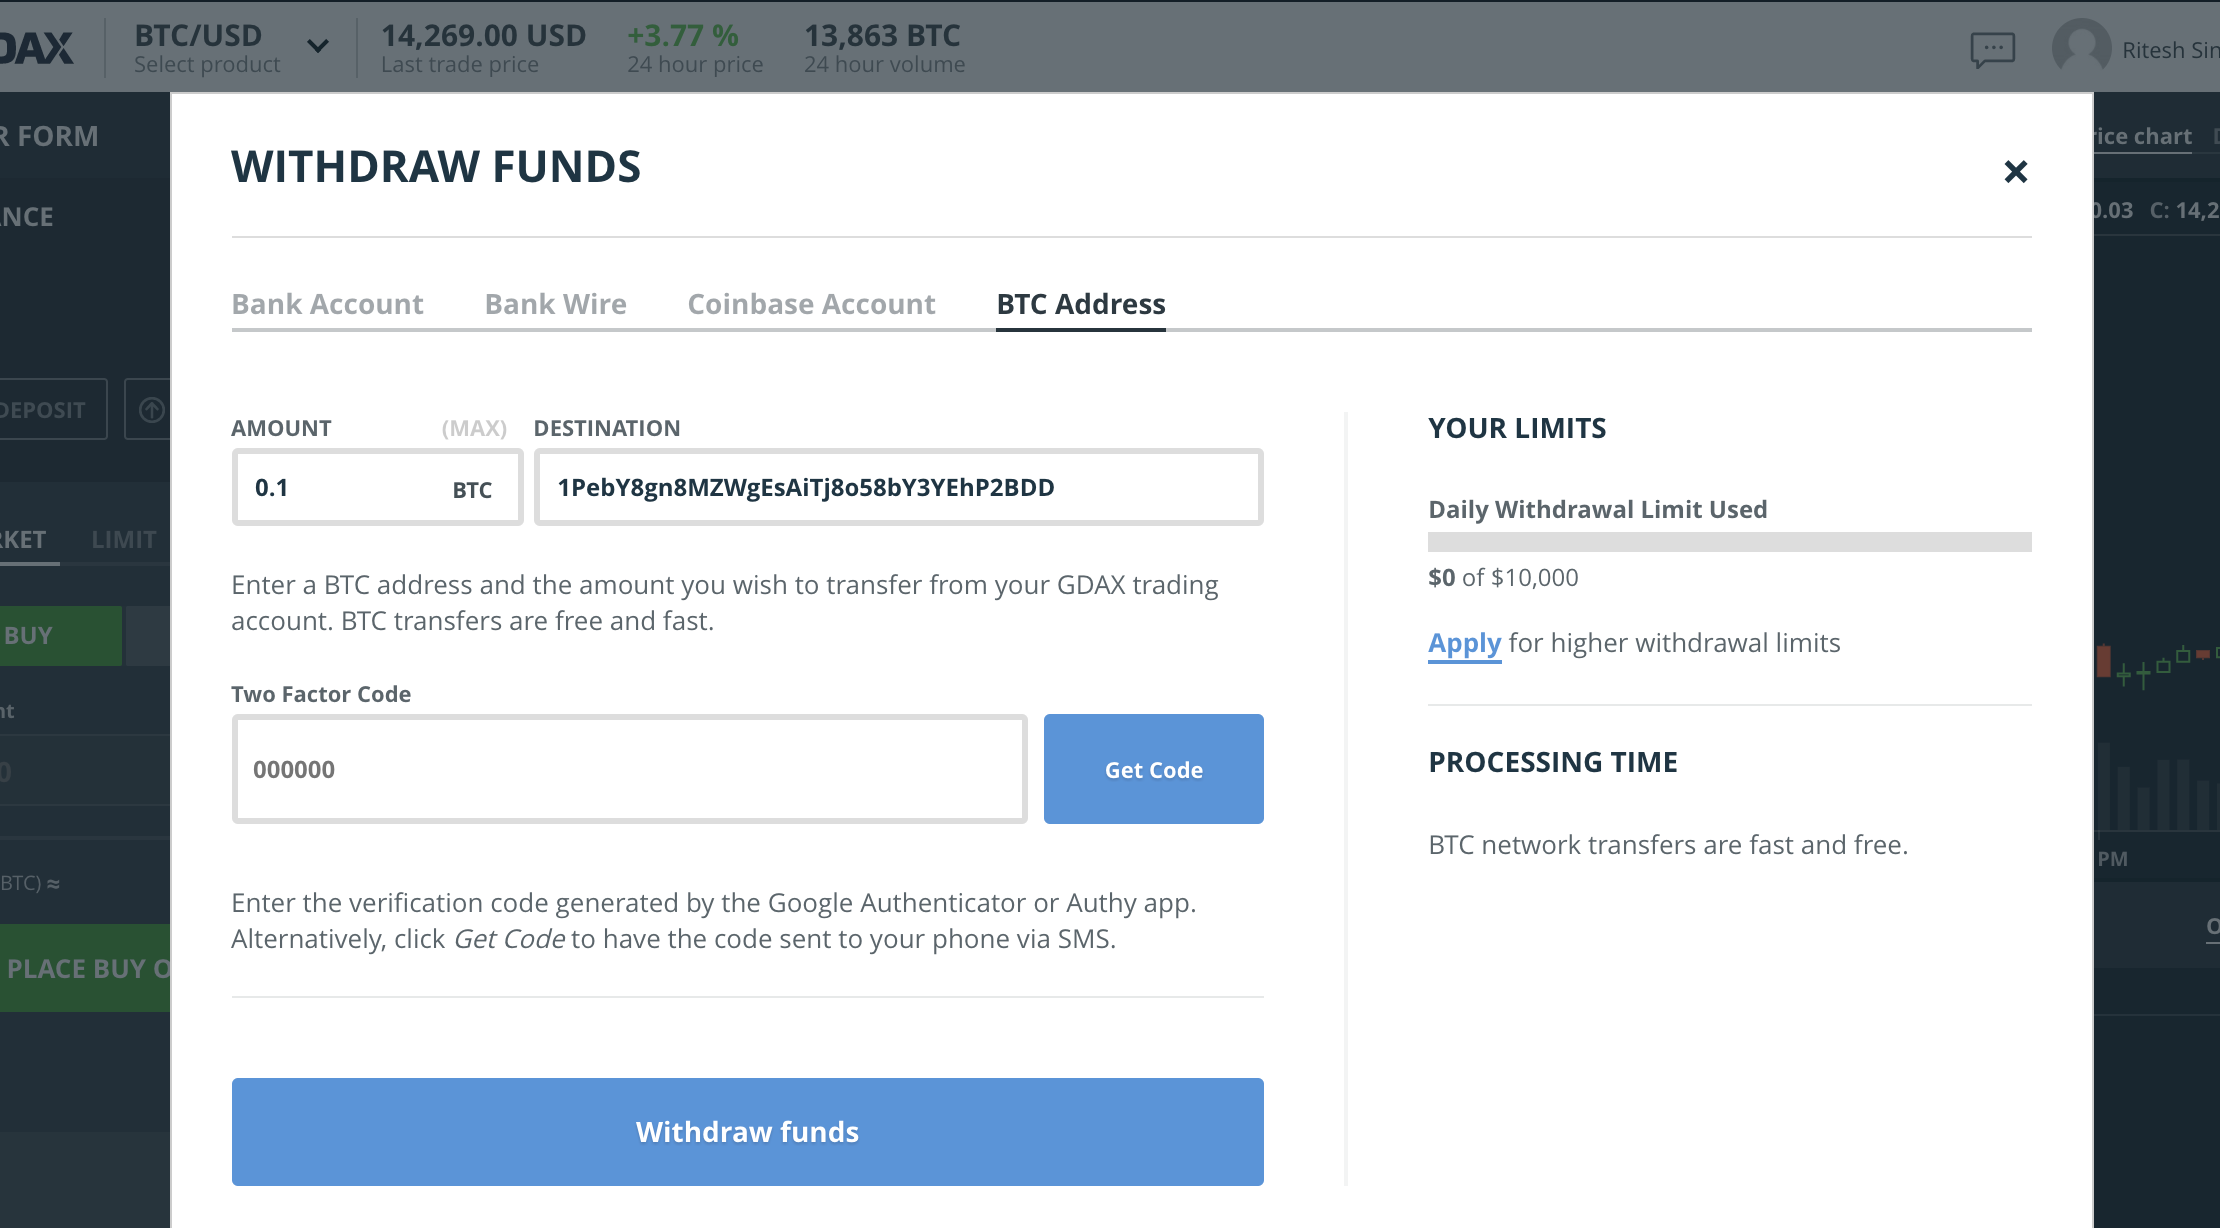Select the Bank Wire tab
The width and height of the screenshot is (2220, 1228).
(x=555, y=302)
